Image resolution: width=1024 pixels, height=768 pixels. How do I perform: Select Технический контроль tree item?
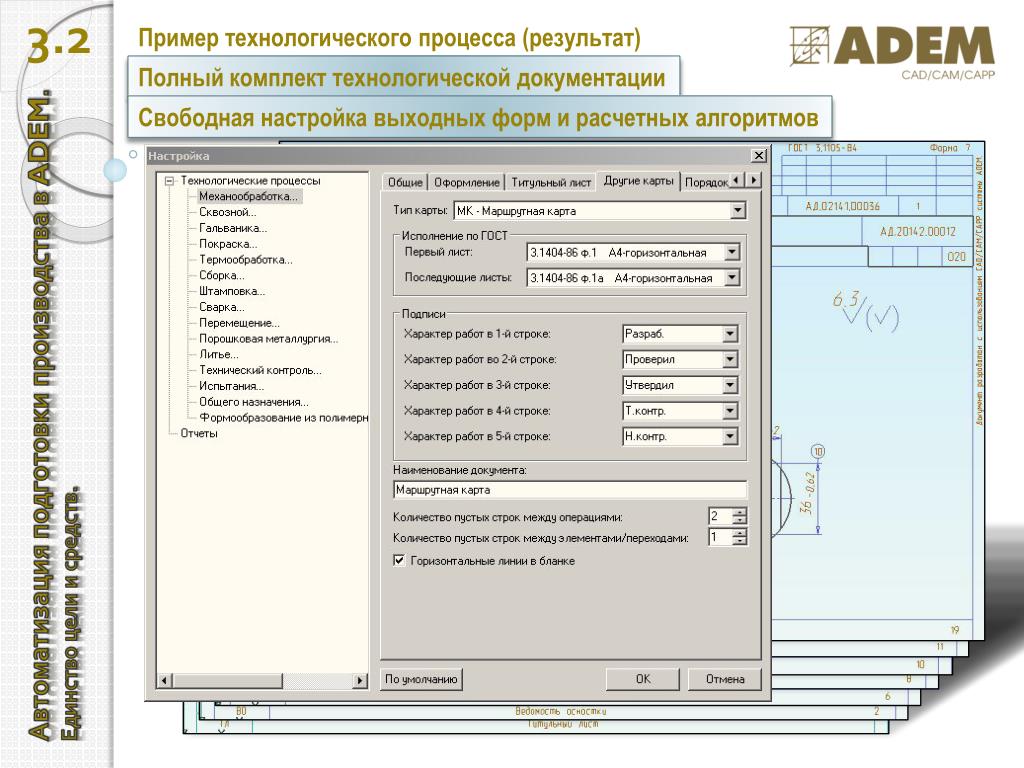coord(261,370)
